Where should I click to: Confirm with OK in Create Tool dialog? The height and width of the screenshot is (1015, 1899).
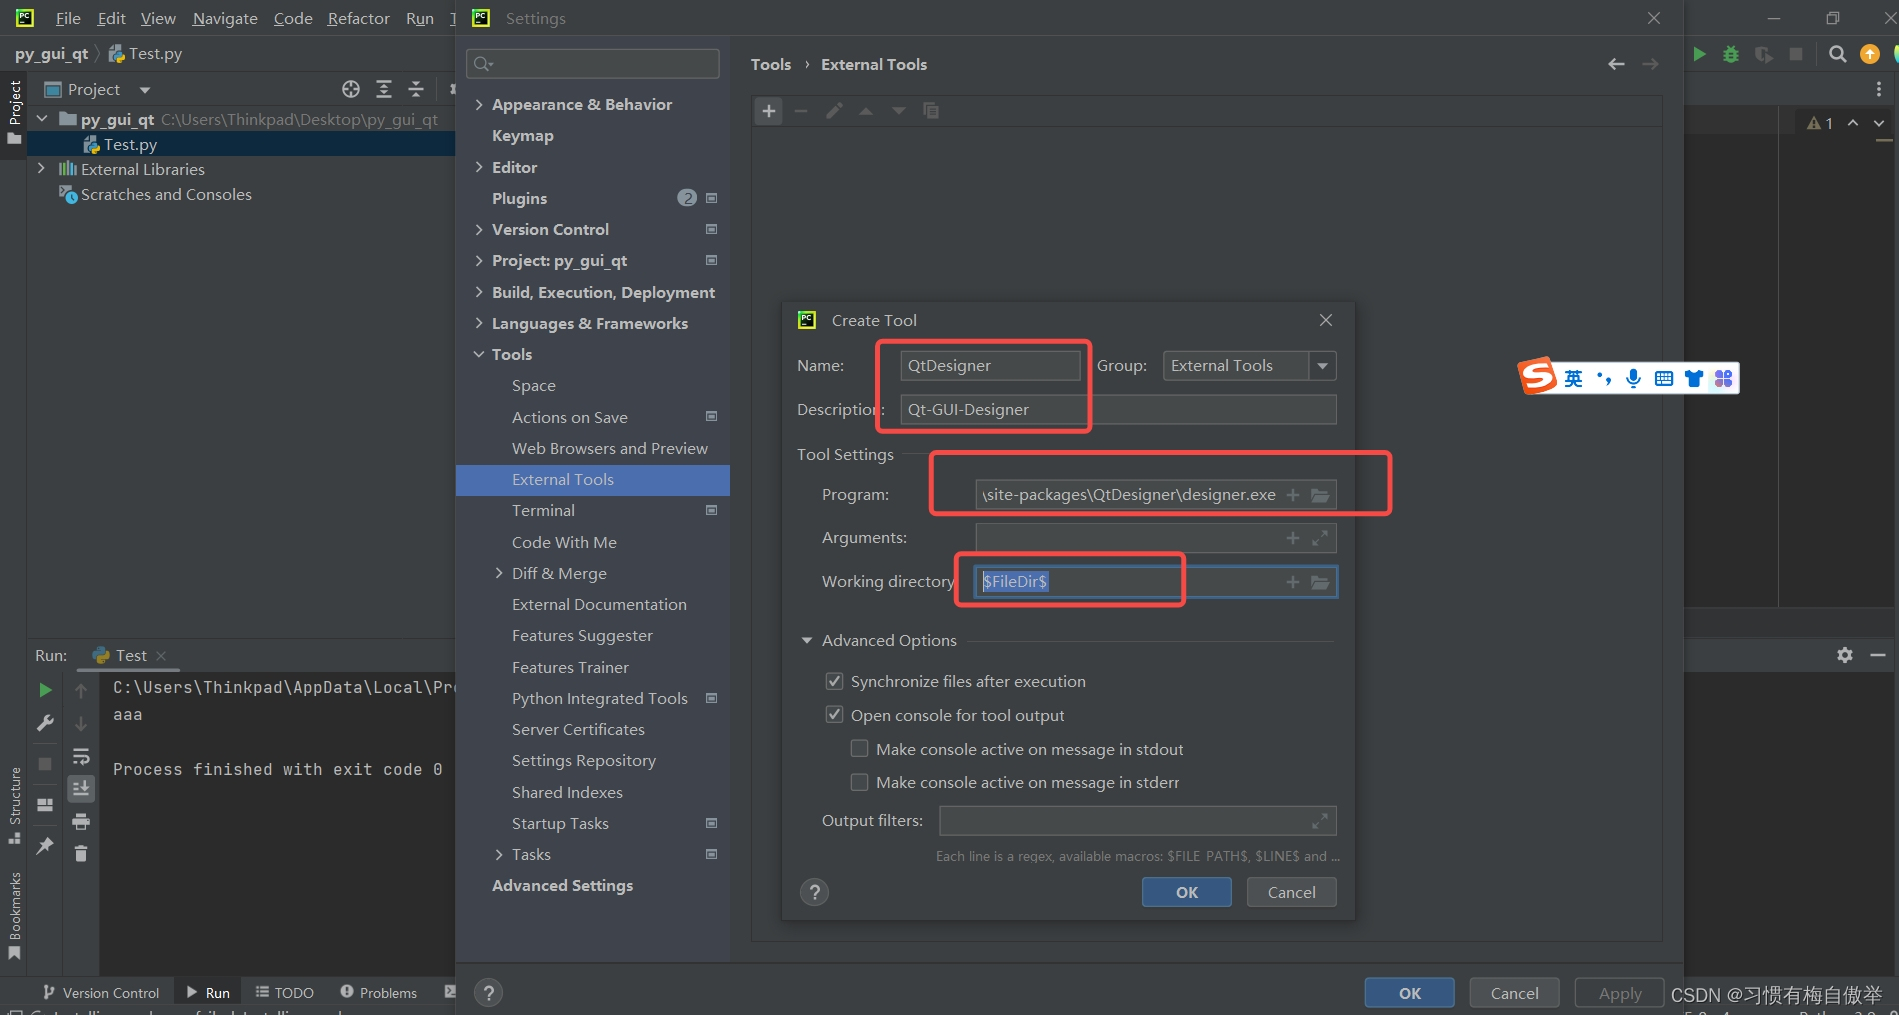(1186, 891)
